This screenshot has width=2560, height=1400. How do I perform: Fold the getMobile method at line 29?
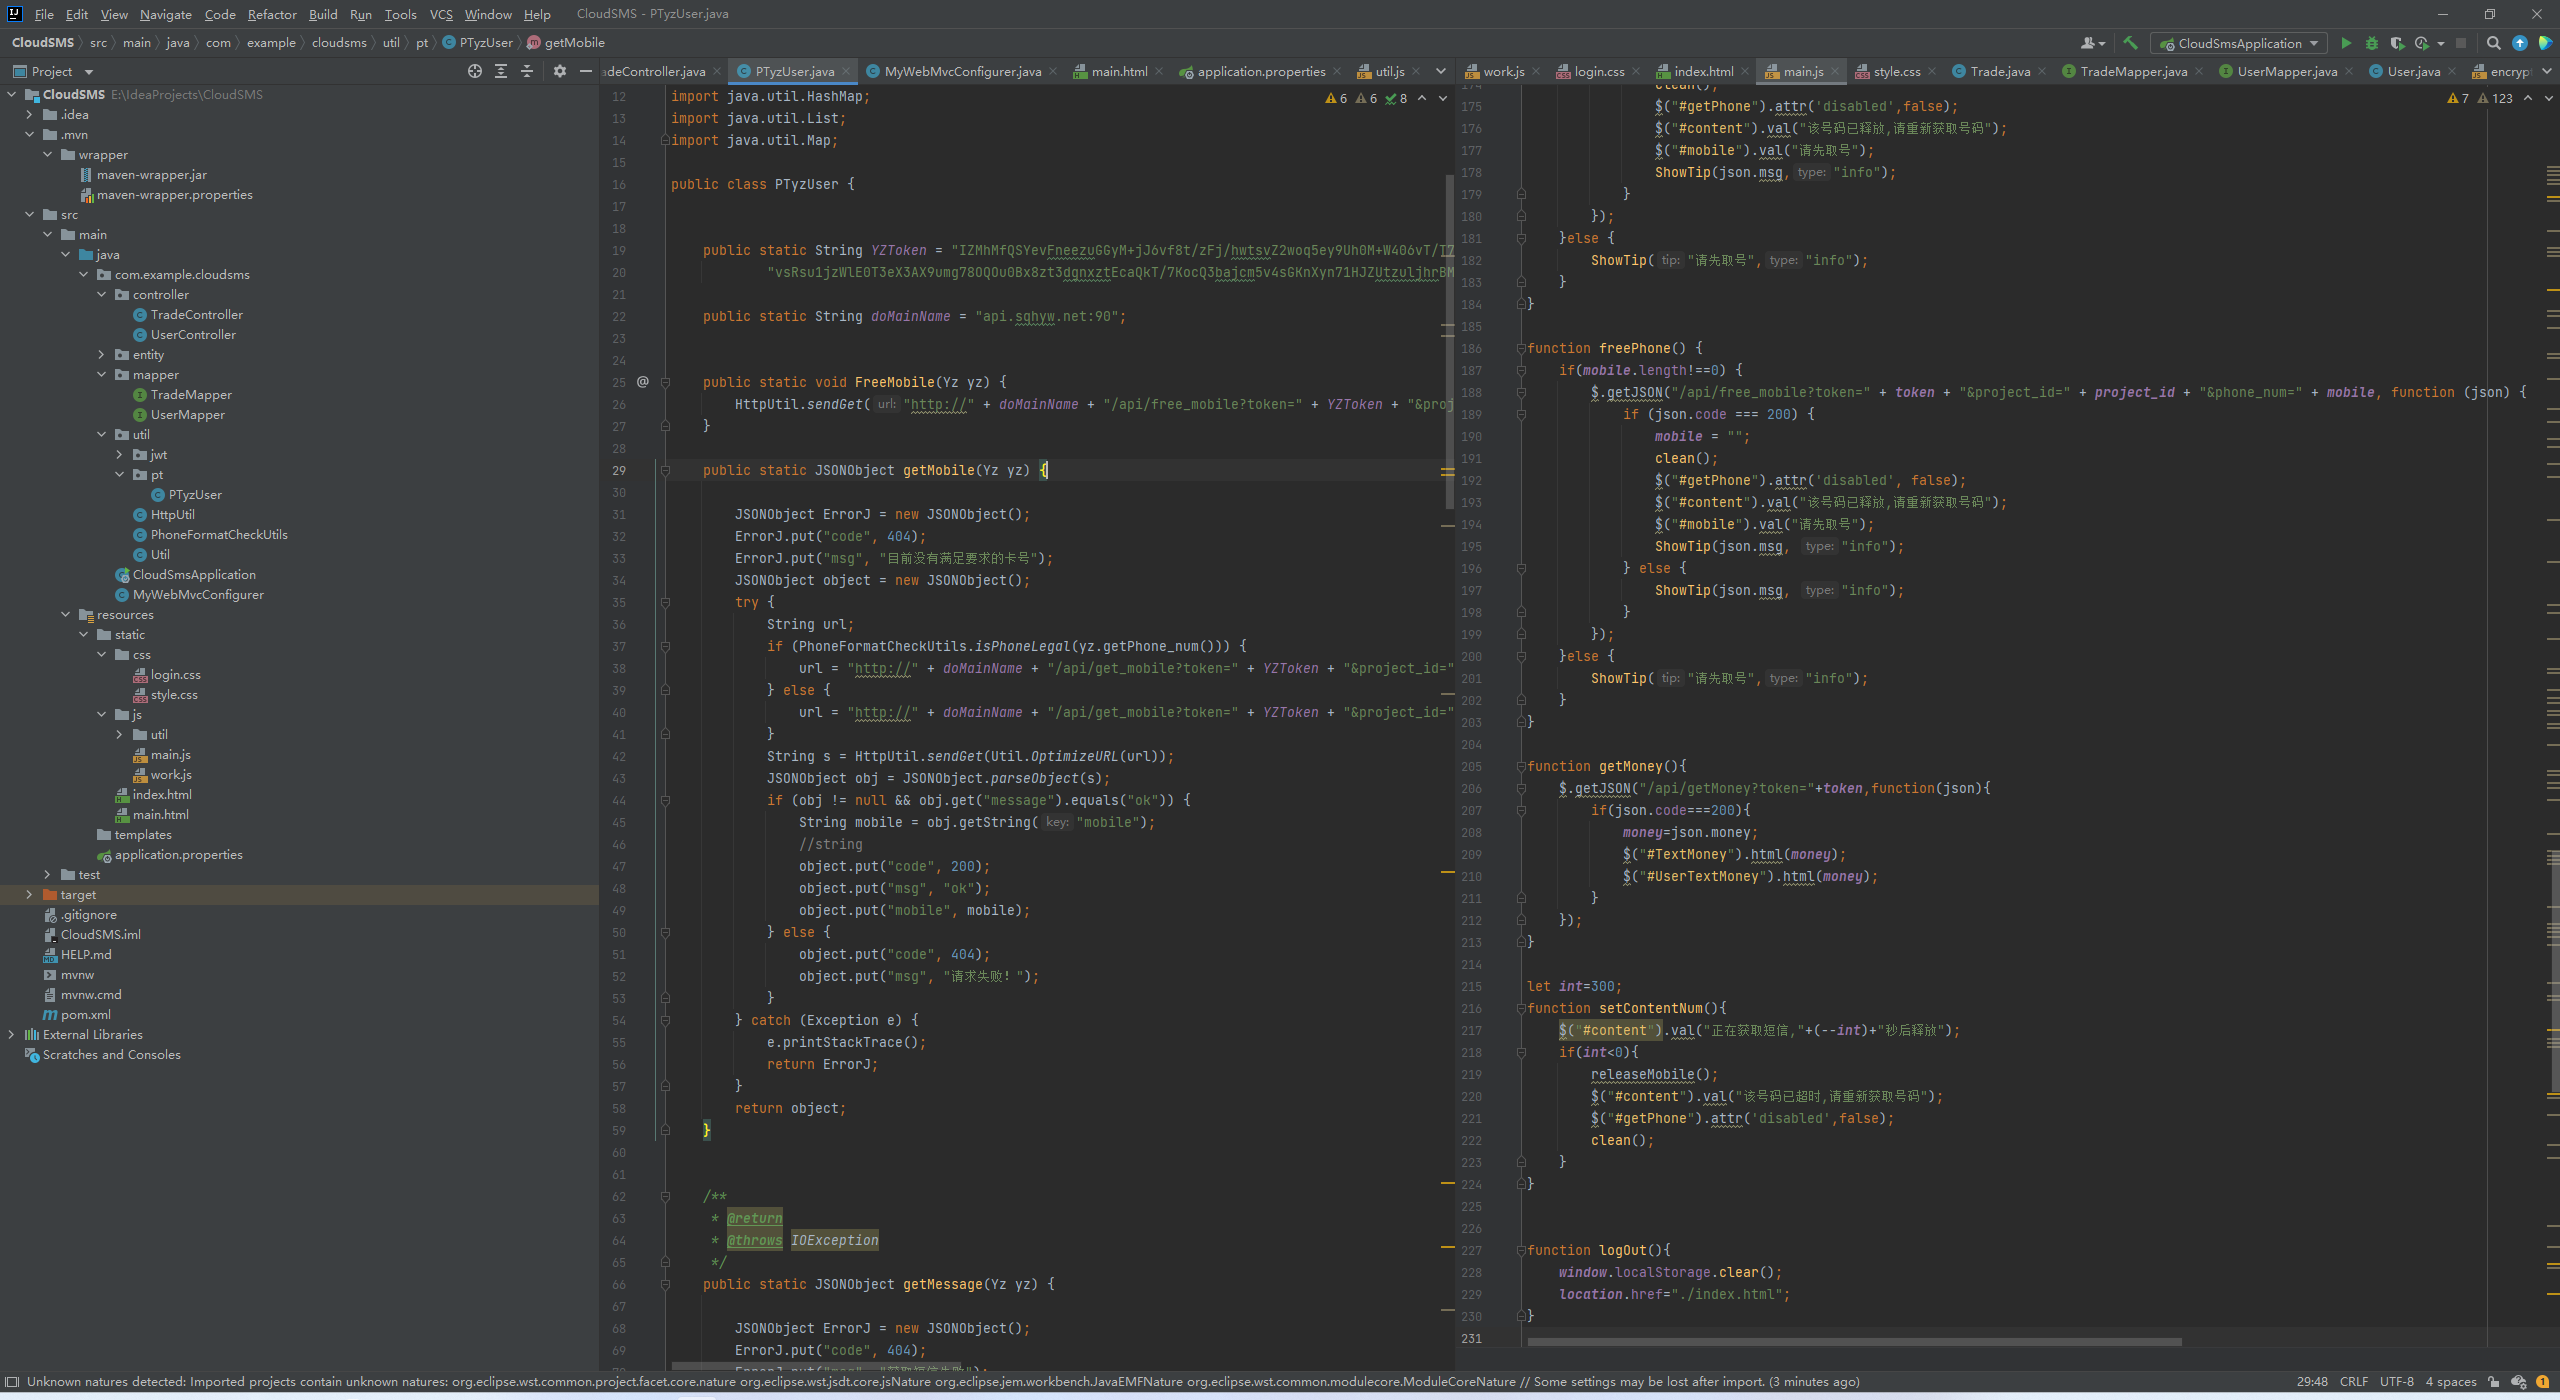point(665,470)
